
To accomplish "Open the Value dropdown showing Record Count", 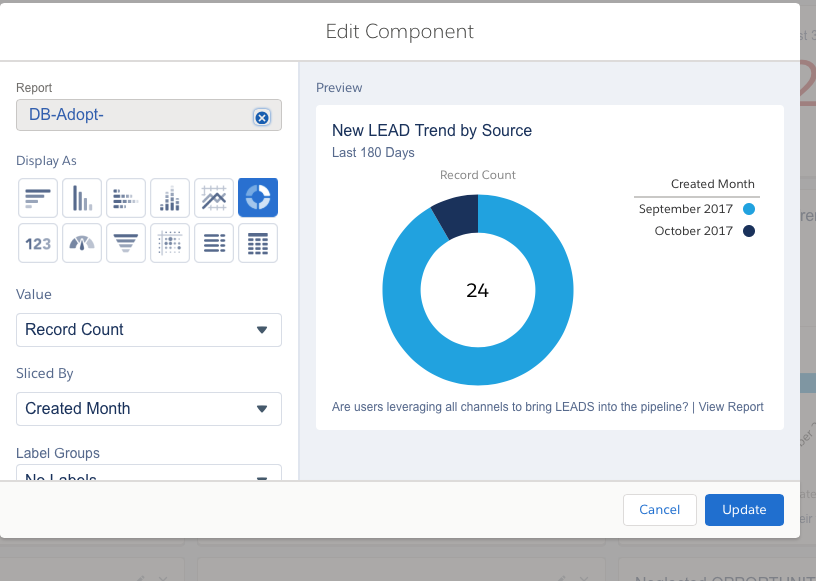I will [149, 330].
